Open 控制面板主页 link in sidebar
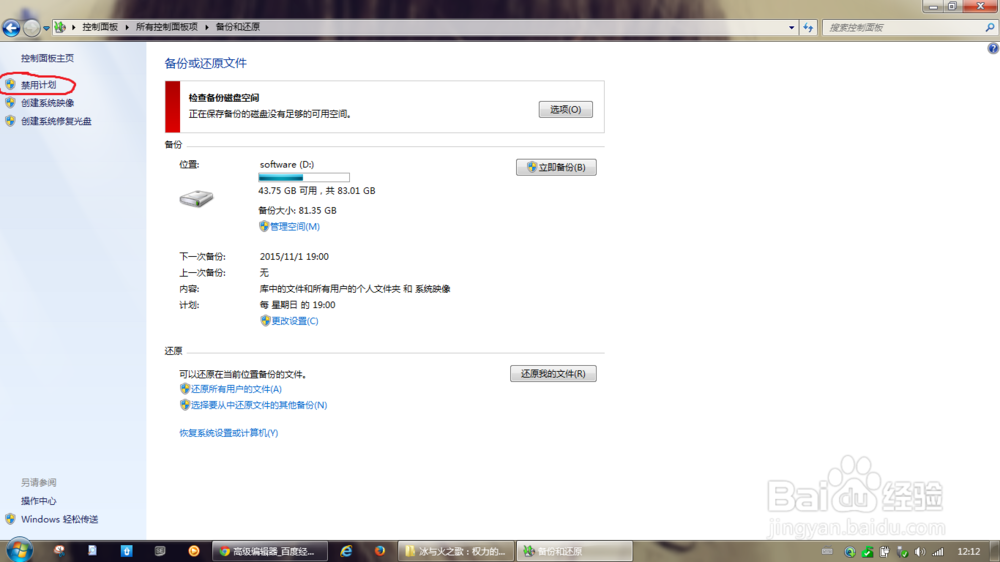The width and height of the screenshot is (1000, 562). pos(47,58)
